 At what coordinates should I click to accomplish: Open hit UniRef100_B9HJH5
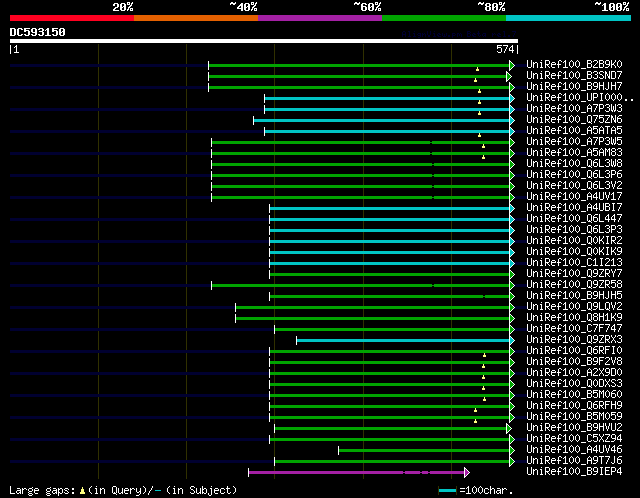(x=574, y=296)
